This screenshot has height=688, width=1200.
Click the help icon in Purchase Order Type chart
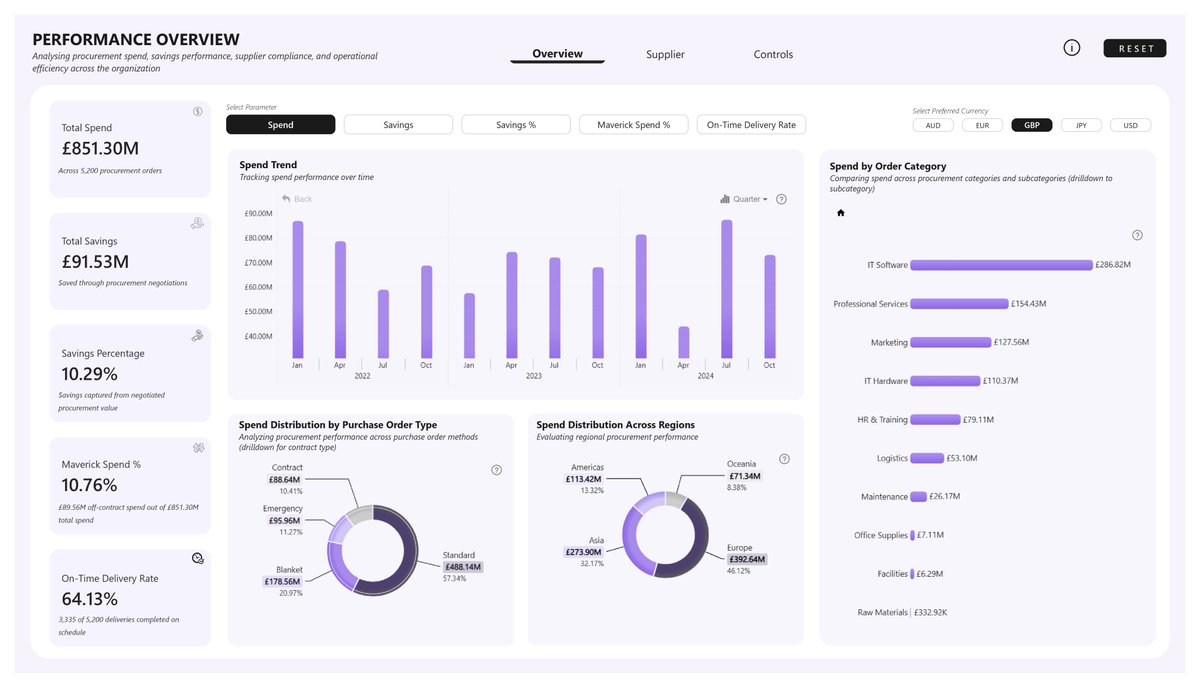coord(496,470)
